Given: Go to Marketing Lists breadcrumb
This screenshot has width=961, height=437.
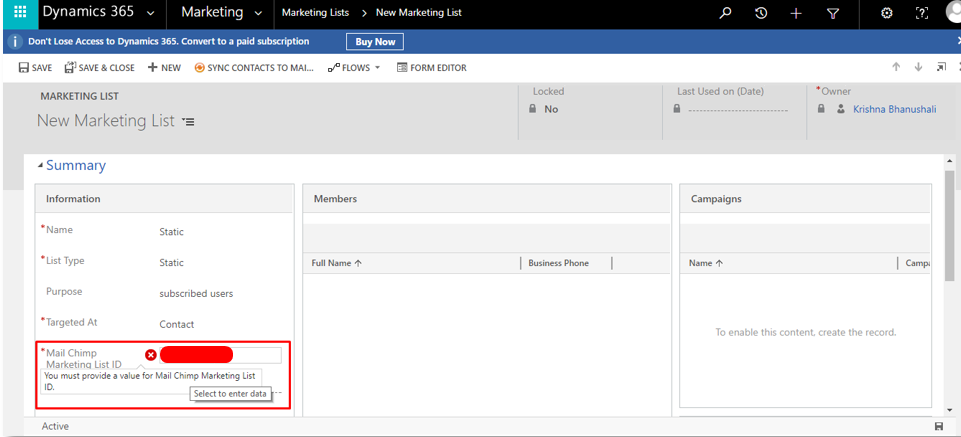Looking at the screenshot, I should [x=315, y=12].
